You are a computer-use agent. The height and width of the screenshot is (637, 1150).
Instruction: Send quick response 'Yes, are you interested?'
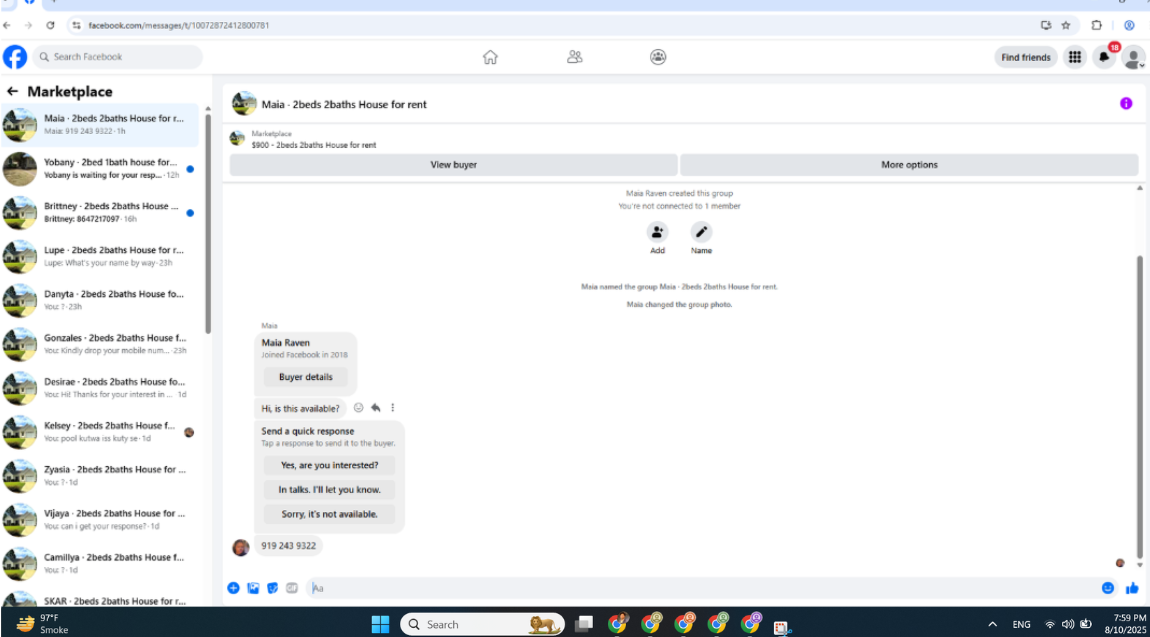(x=329, y=465)
